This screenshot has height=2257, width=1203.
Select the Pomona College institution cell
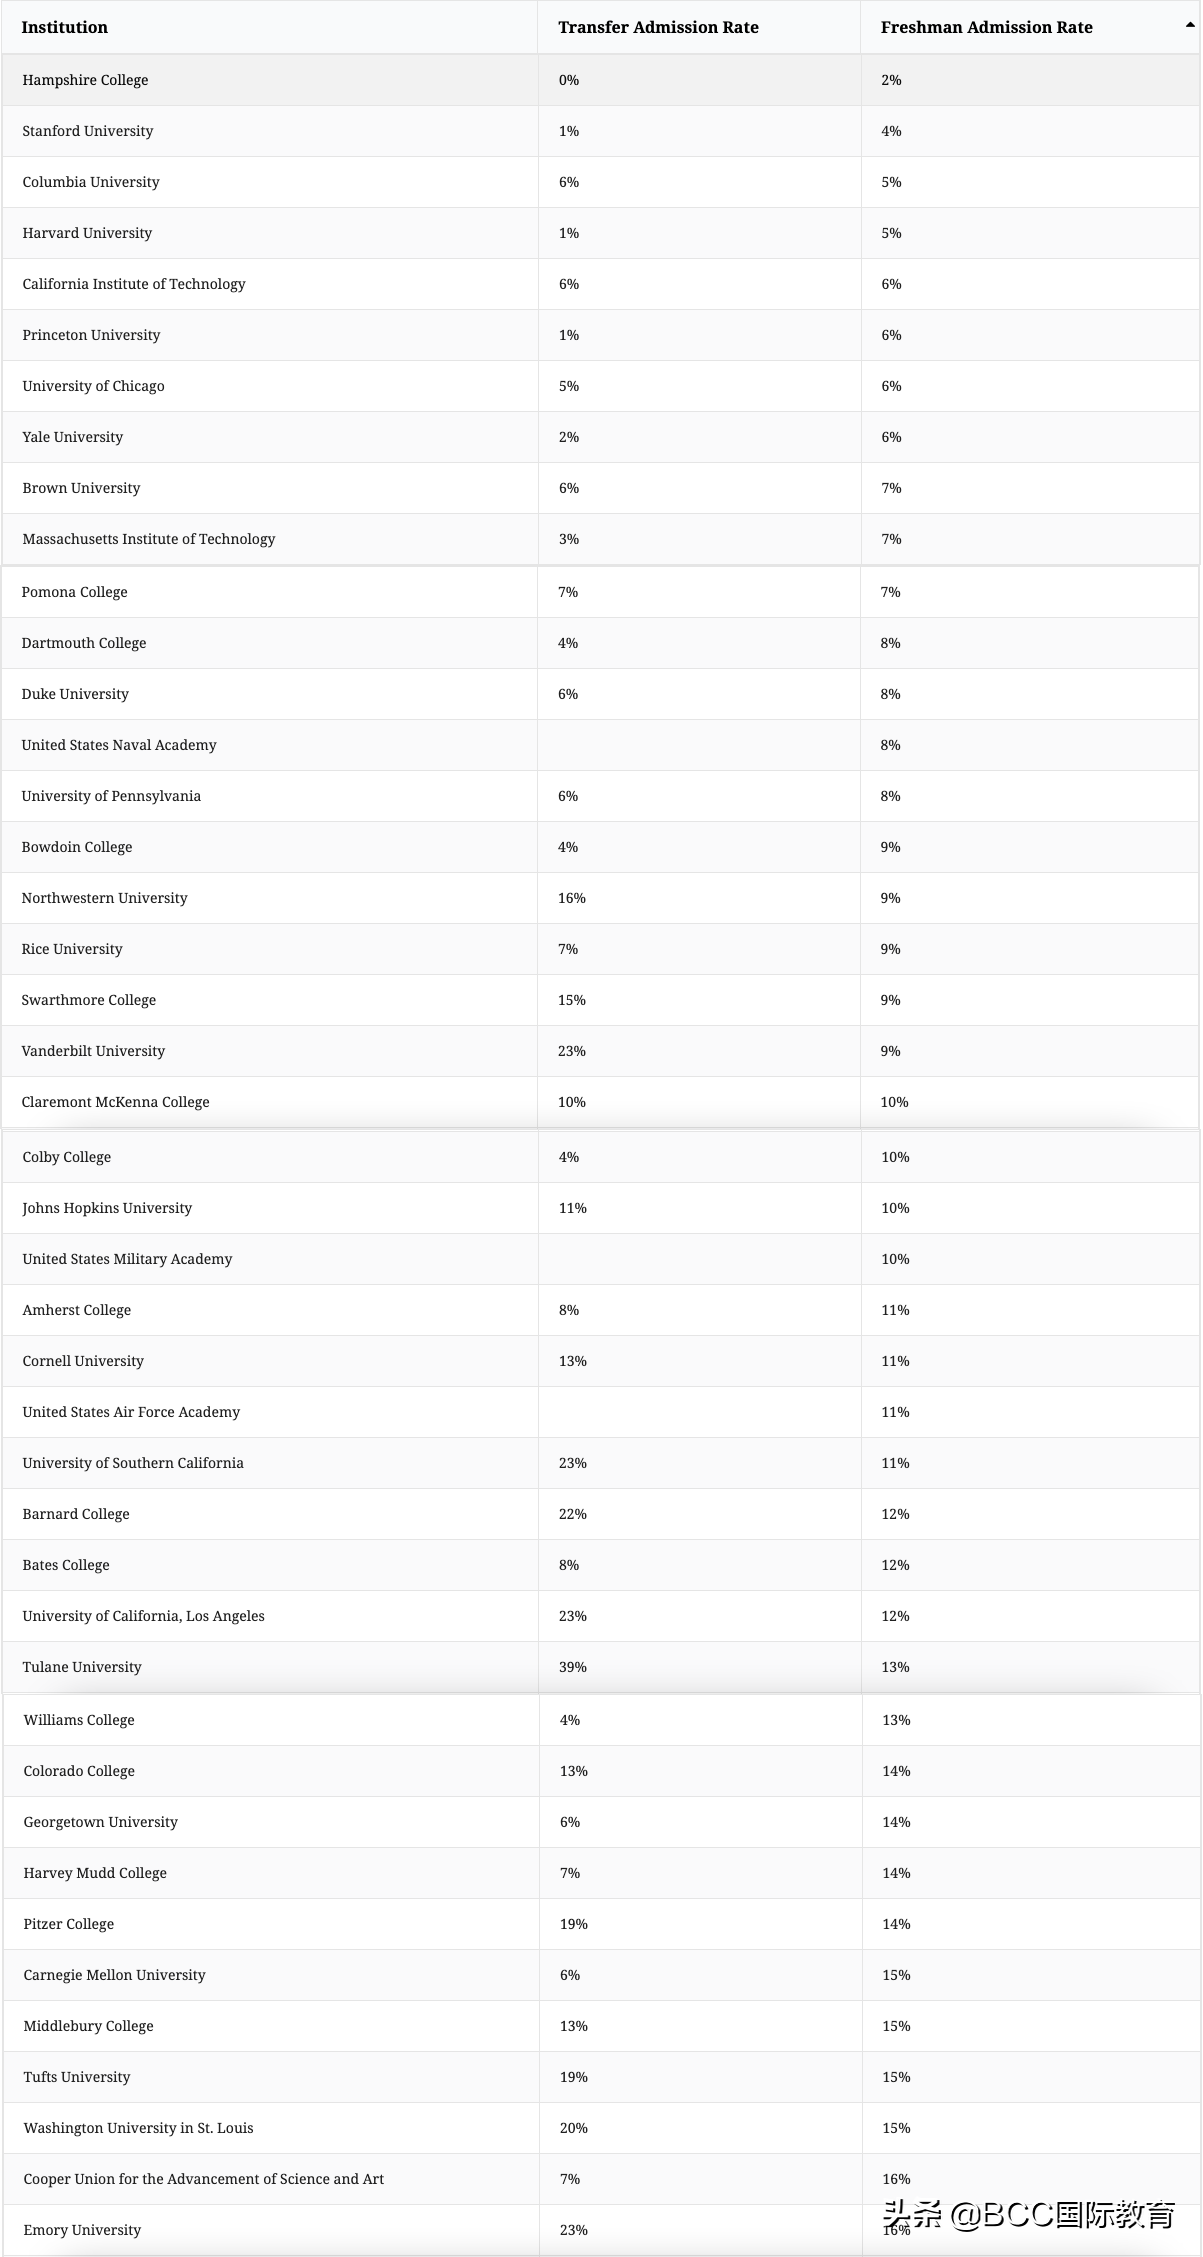coord(75,592)
